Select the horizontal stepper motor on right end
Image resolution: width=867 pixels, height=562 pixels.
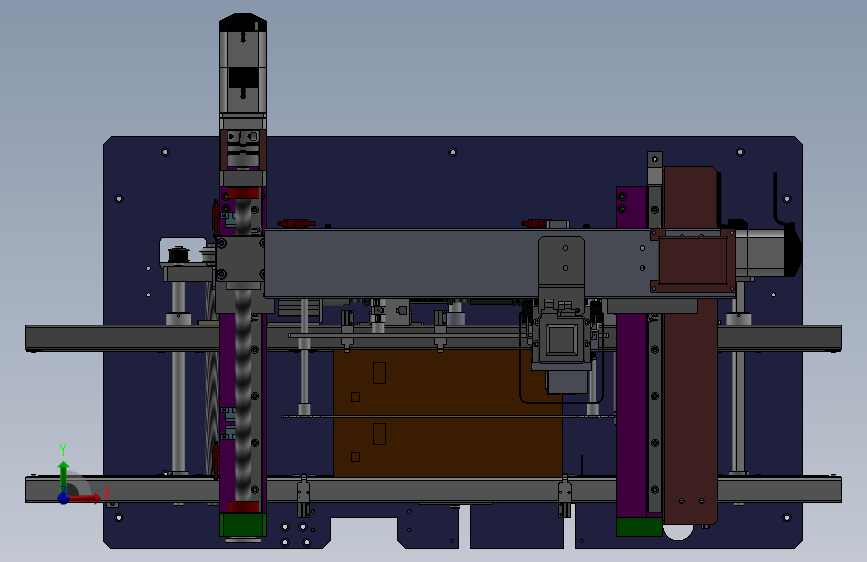(769, 252)
